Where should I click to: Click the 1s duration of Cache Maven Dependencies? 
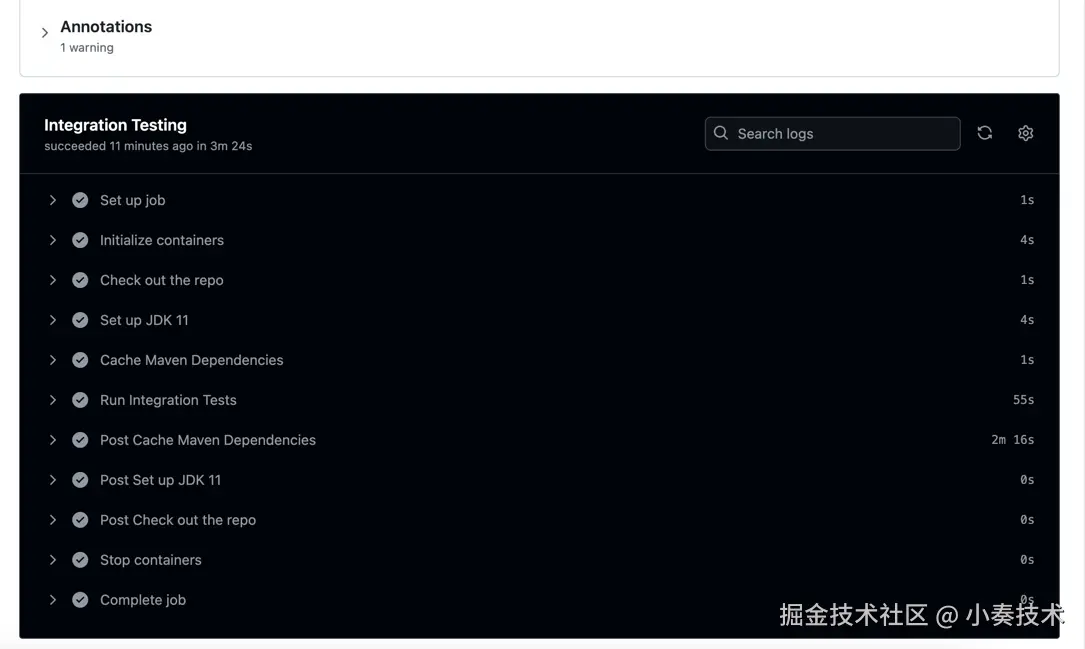click(1027, 360)
